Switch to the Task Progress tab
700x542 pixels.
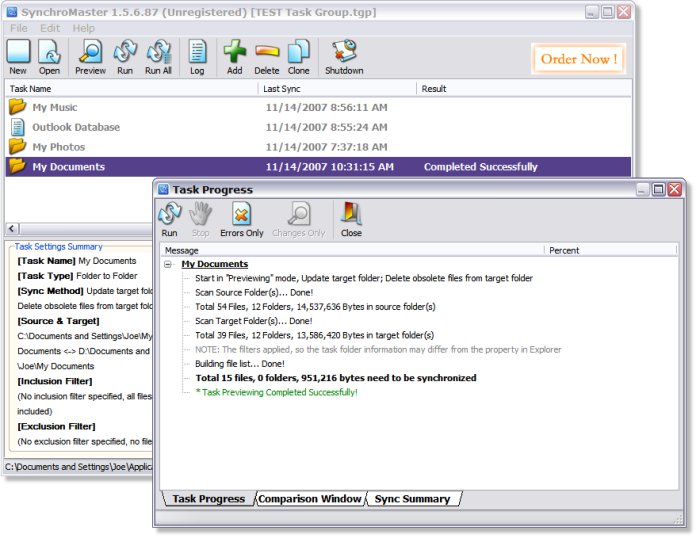pyautogui.click(x=208, y=499)
